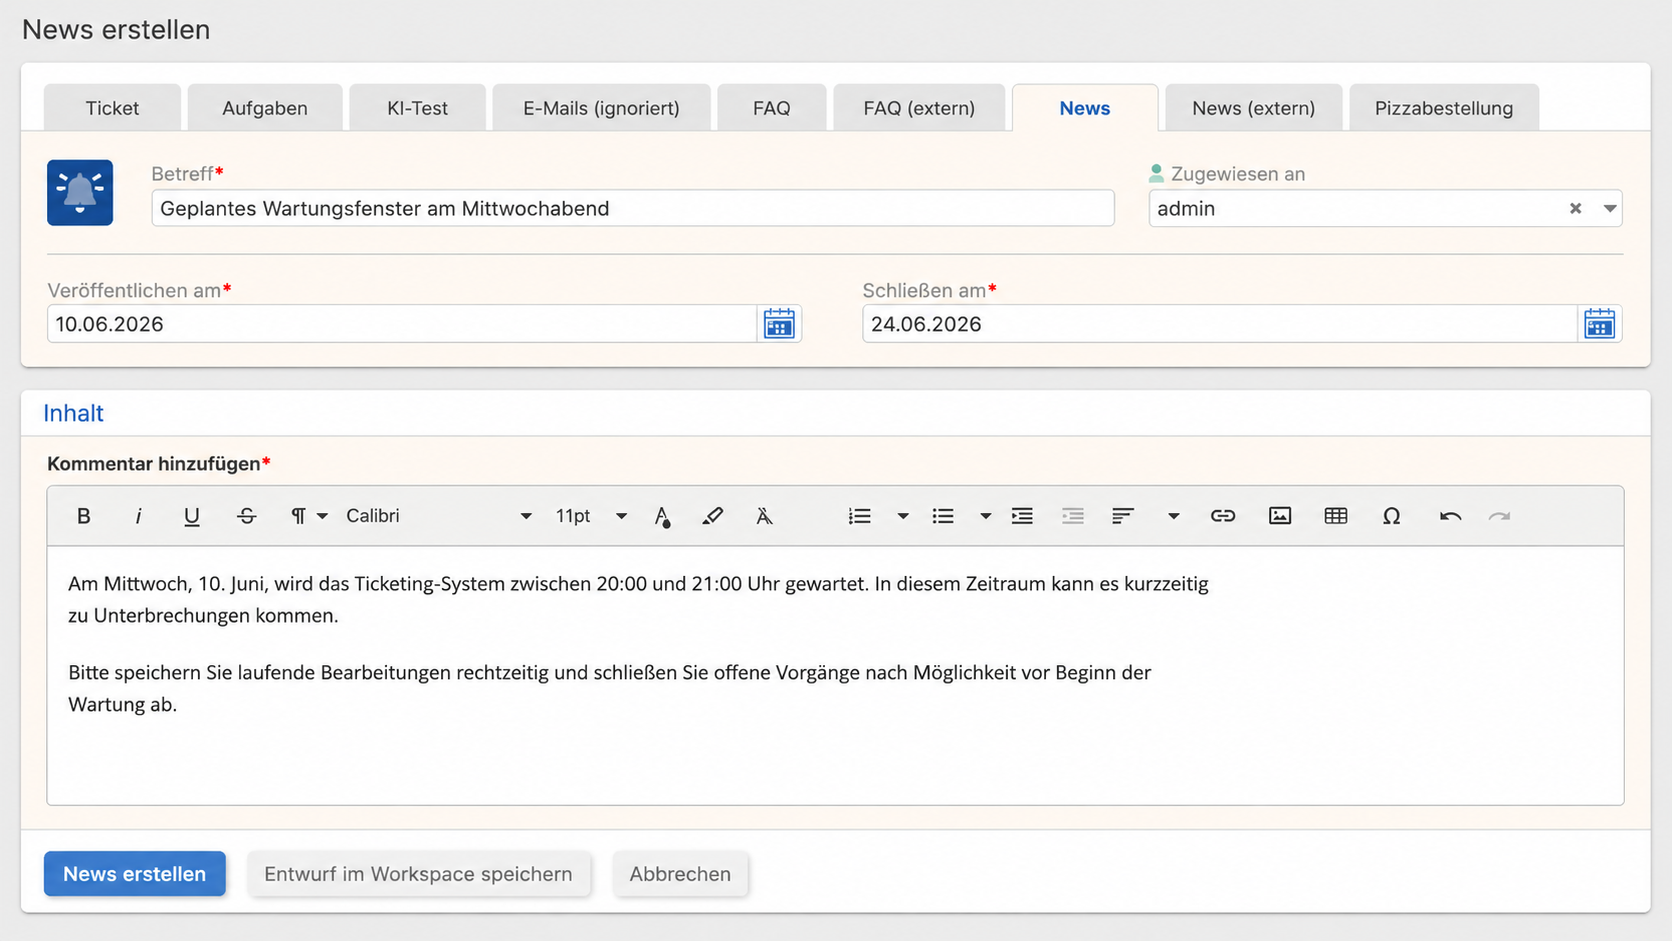
Task: Open the FAQ (extern) tab
Action: 919,108
